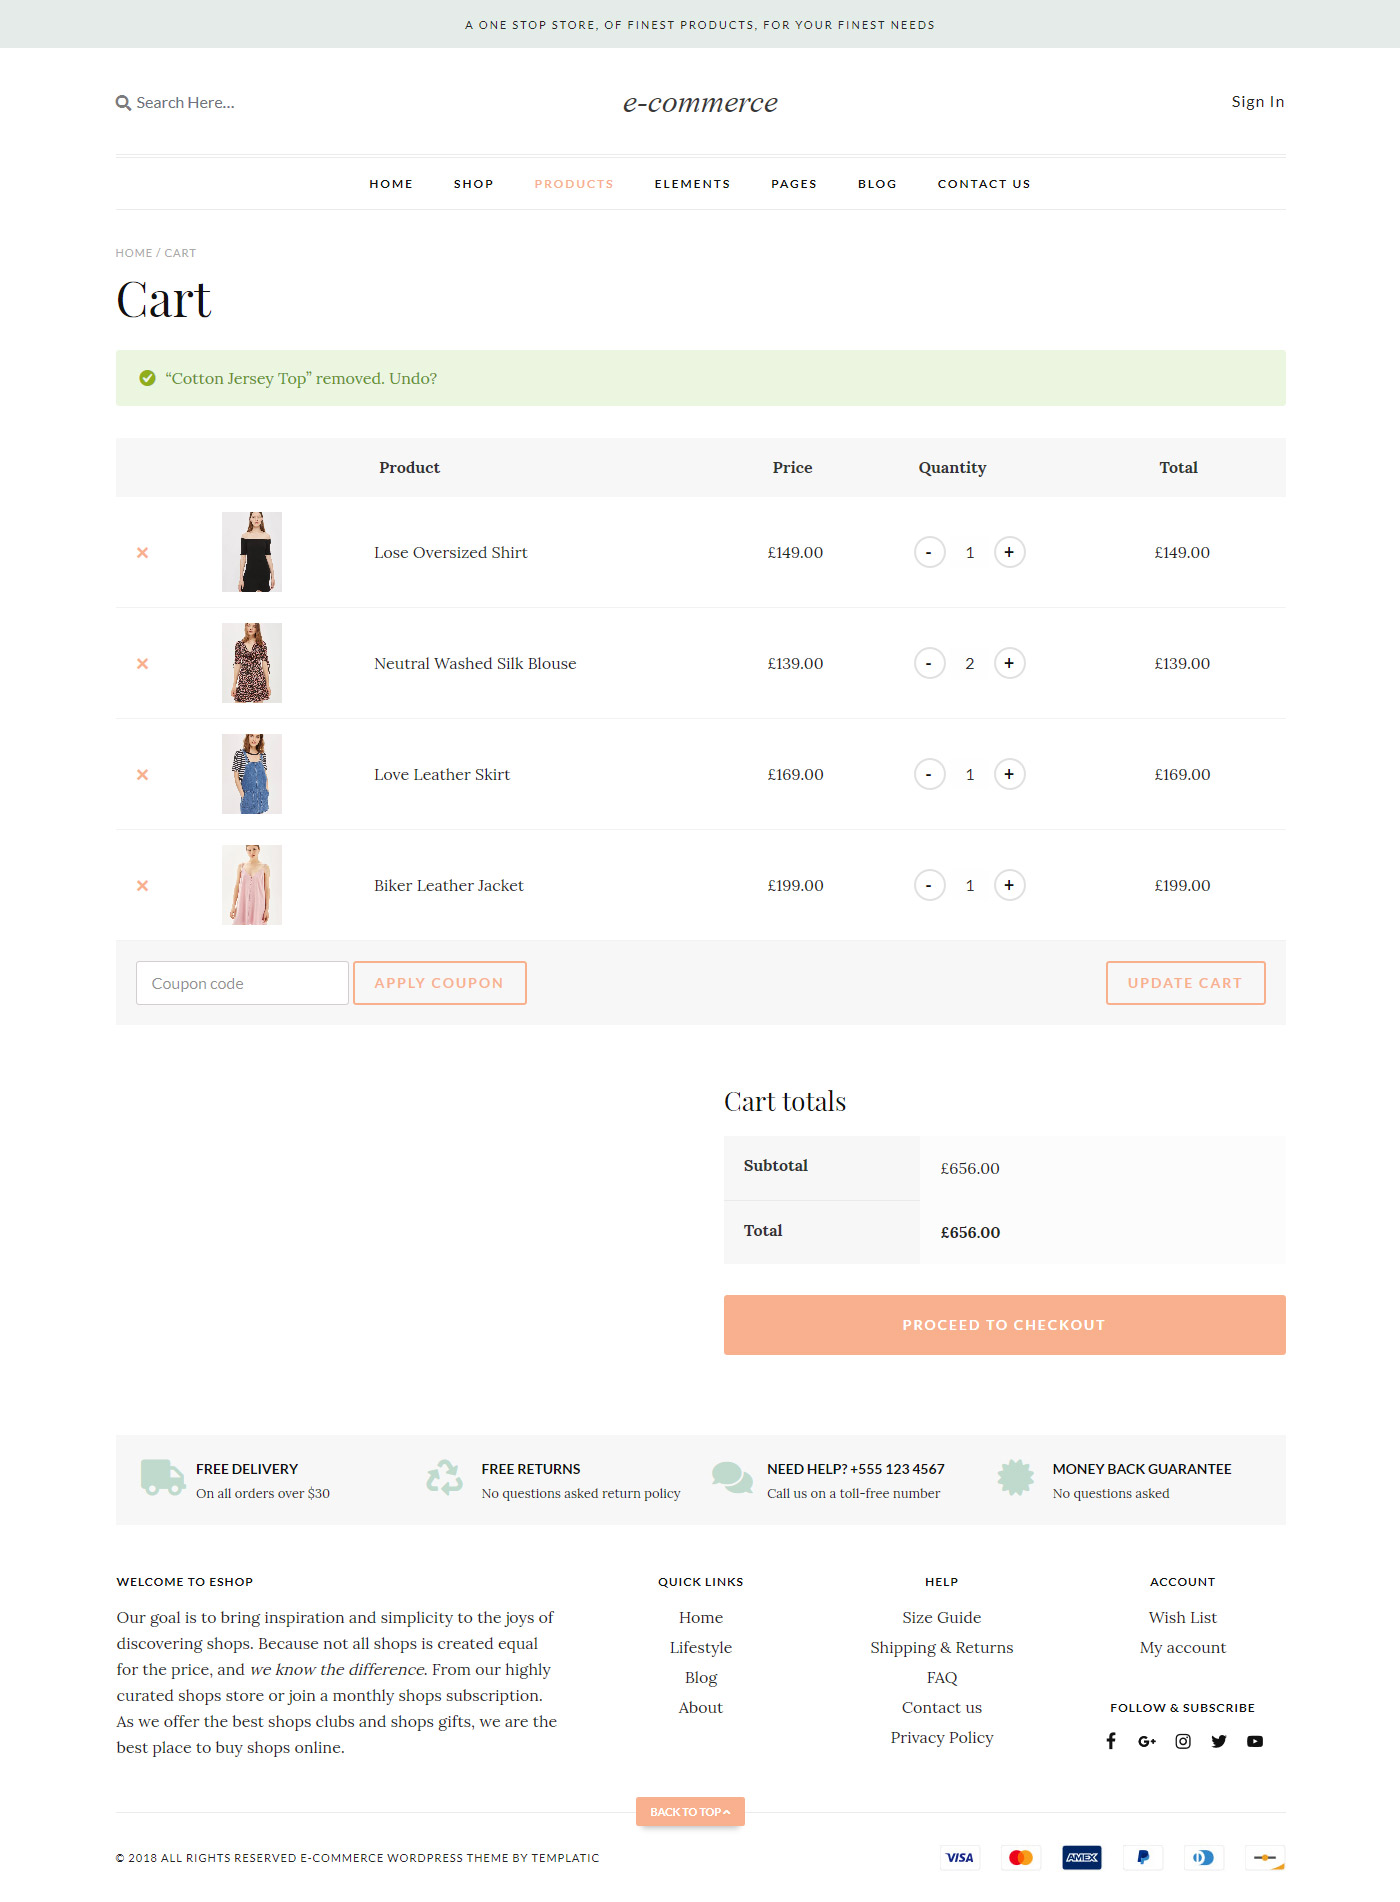
Task: Open Biker Leather Jacket product thumbnail
Action: coord(252,885)
